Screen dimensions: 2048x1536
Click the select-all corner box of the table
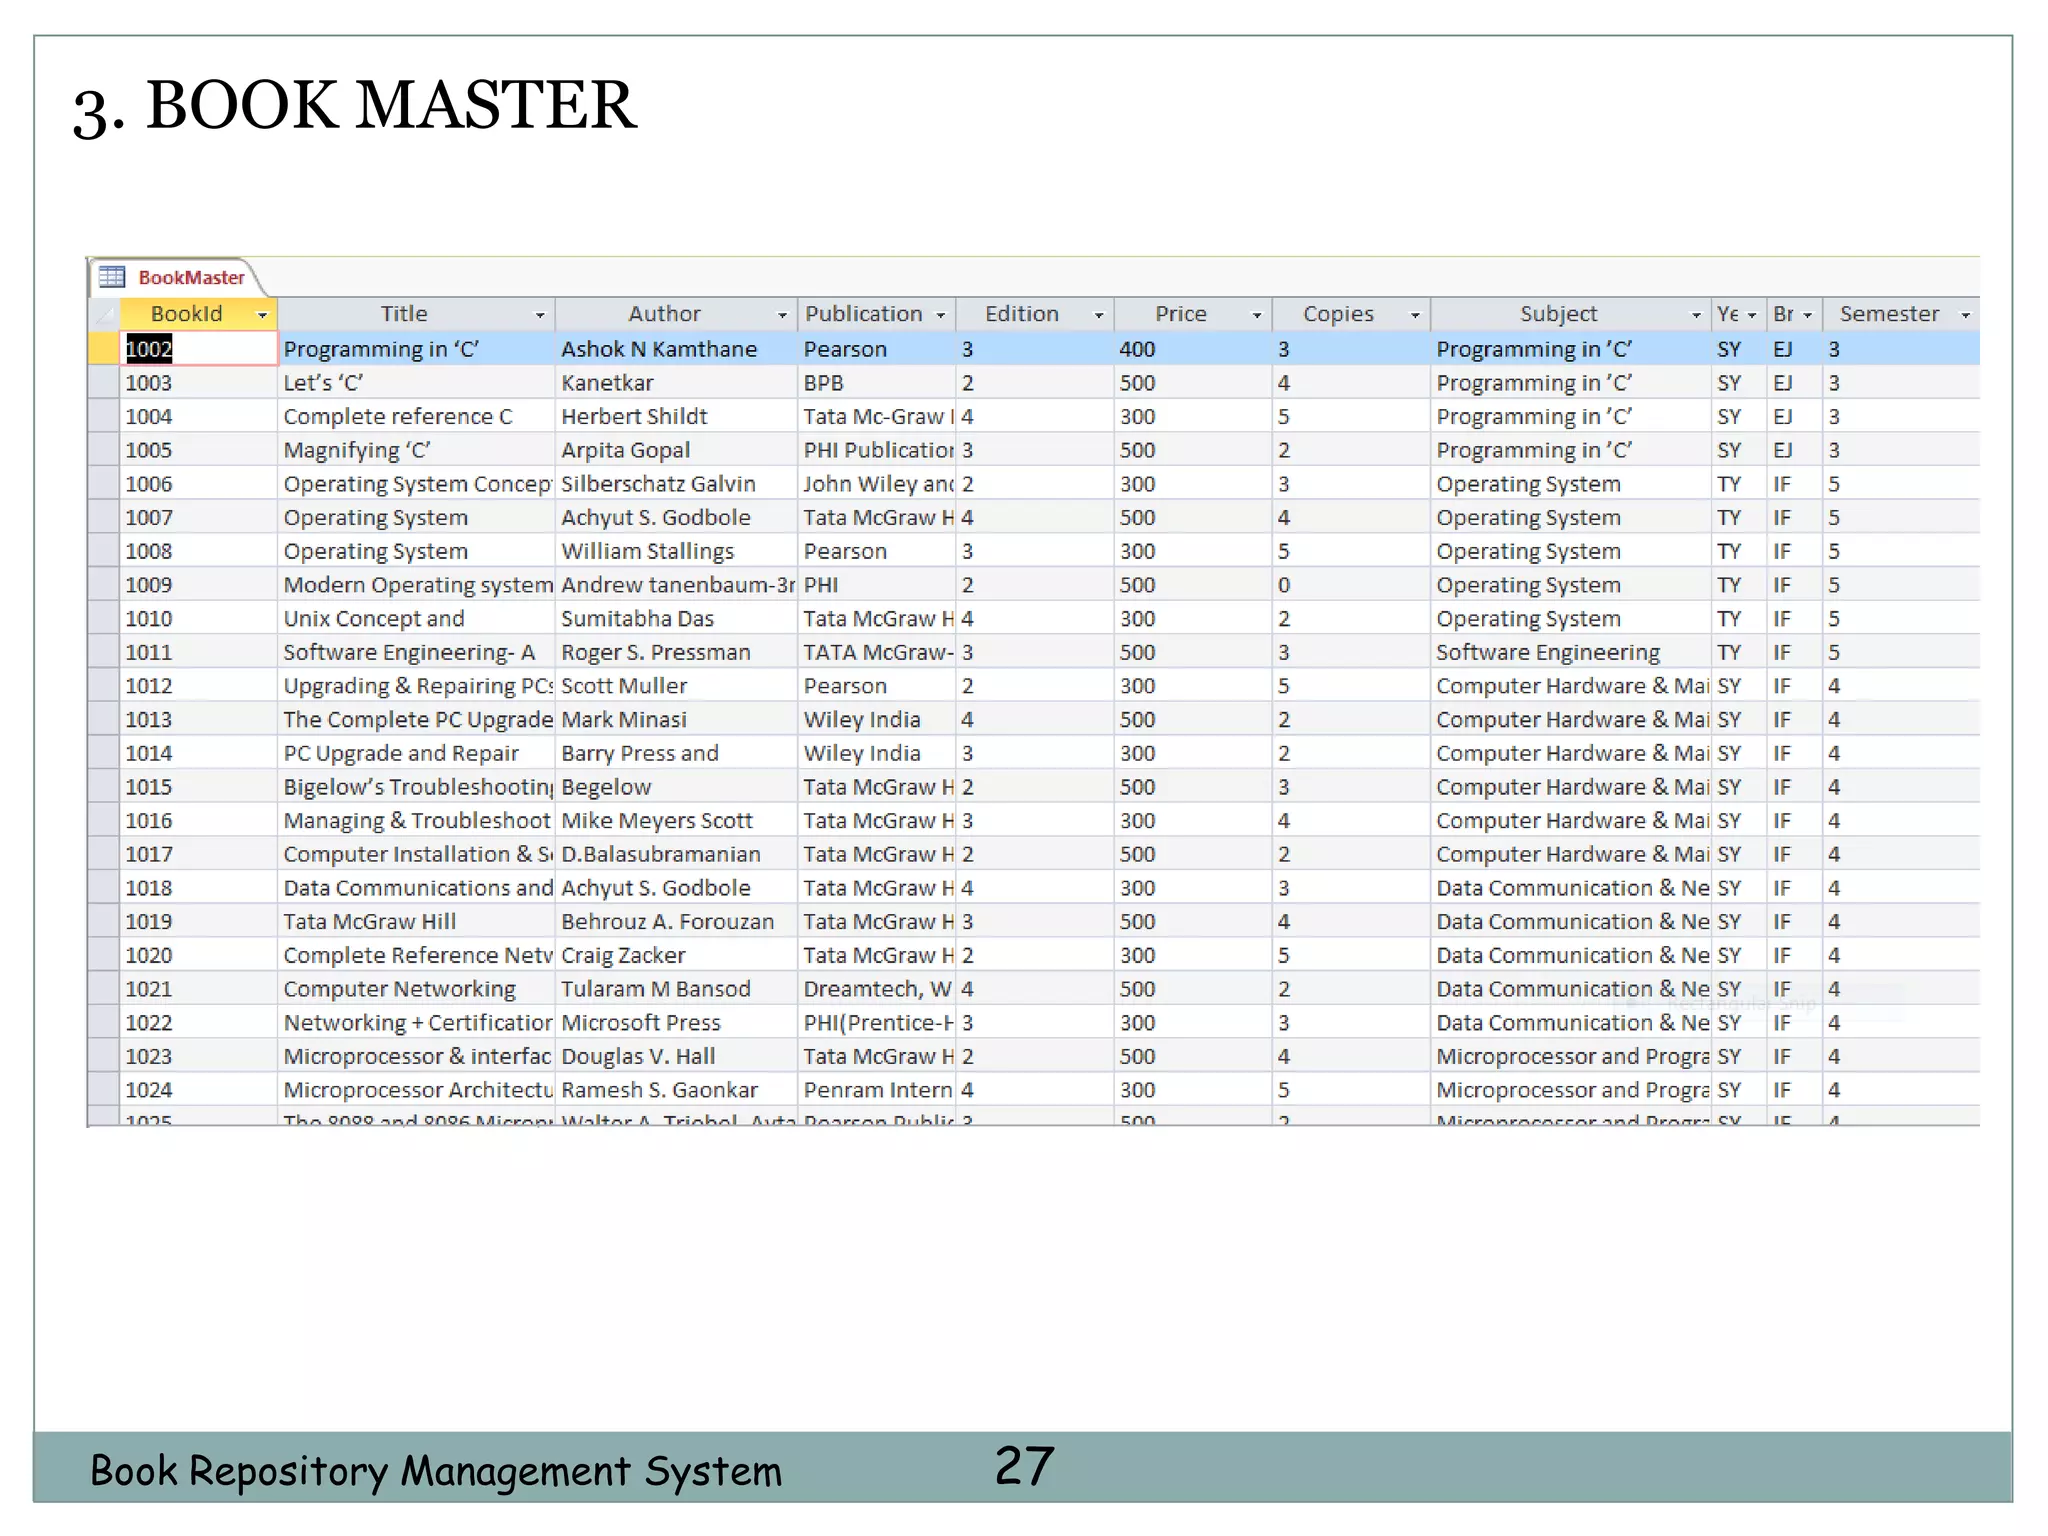coord(104,314)
